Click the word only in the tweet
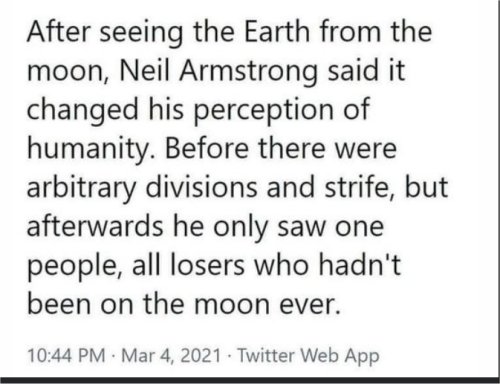The width and height of the screenshot is (500, 384). coord(240,228)
